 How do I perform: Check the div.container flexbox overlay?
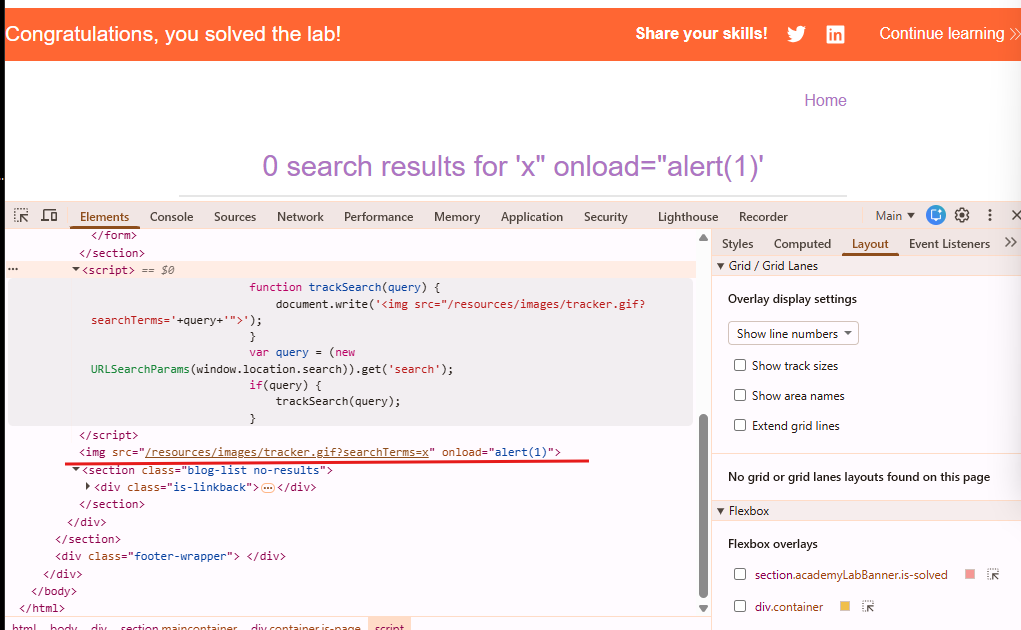740,606
